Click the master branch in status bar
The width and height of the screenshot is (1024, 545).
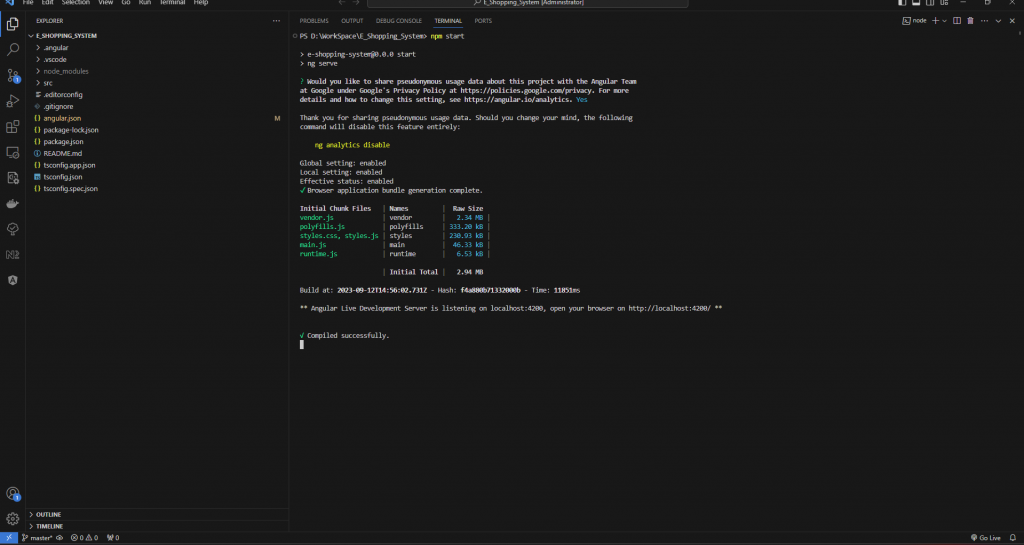pyautogui.click(x=37, y=538)
